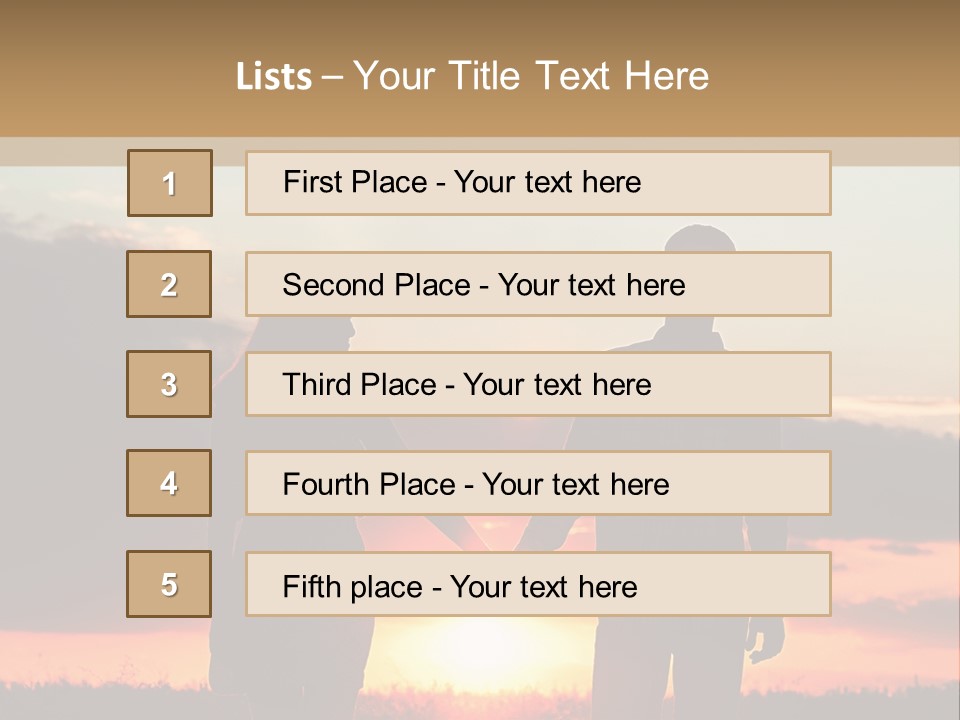Click the glowing setting sun
This screenshot has width=960, height=720.
click(x=480, y=650)
